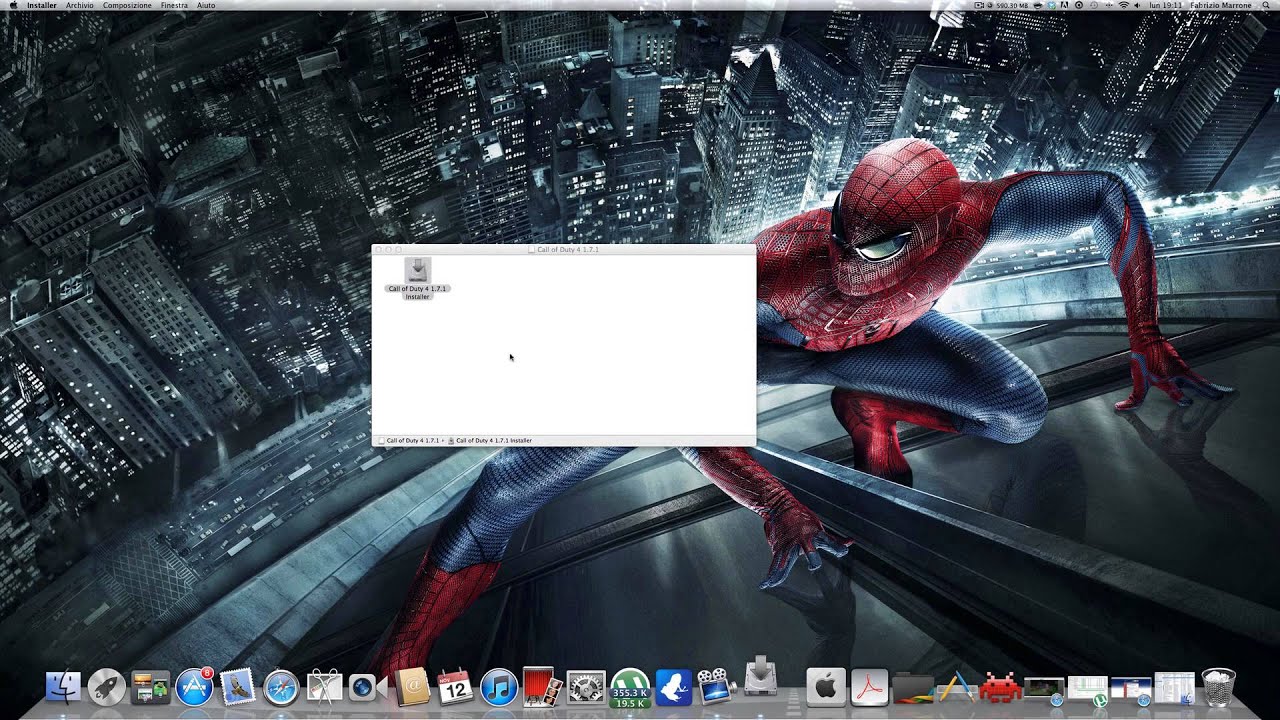Open the Composizione menu
This screenshot has height=720, width=1280.
127,5
